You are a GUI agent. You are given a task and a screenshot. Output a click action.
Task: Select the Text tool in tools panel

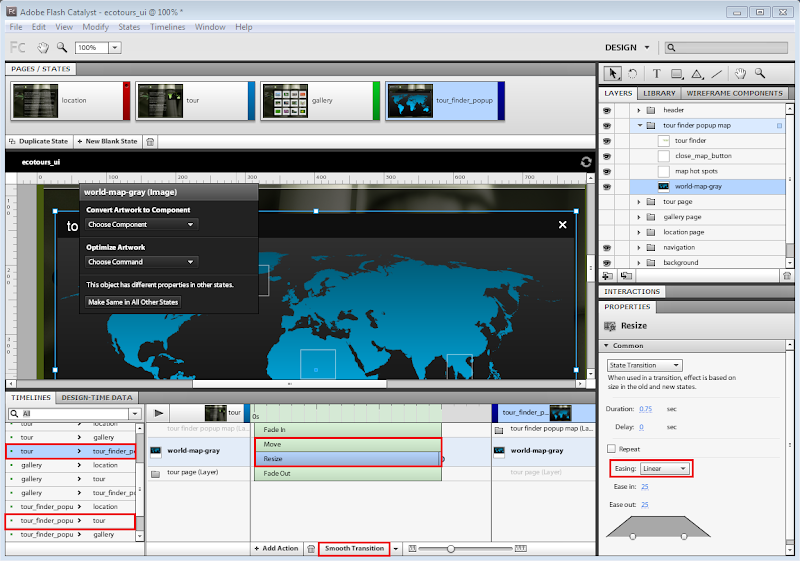click(x=656, y=73)
